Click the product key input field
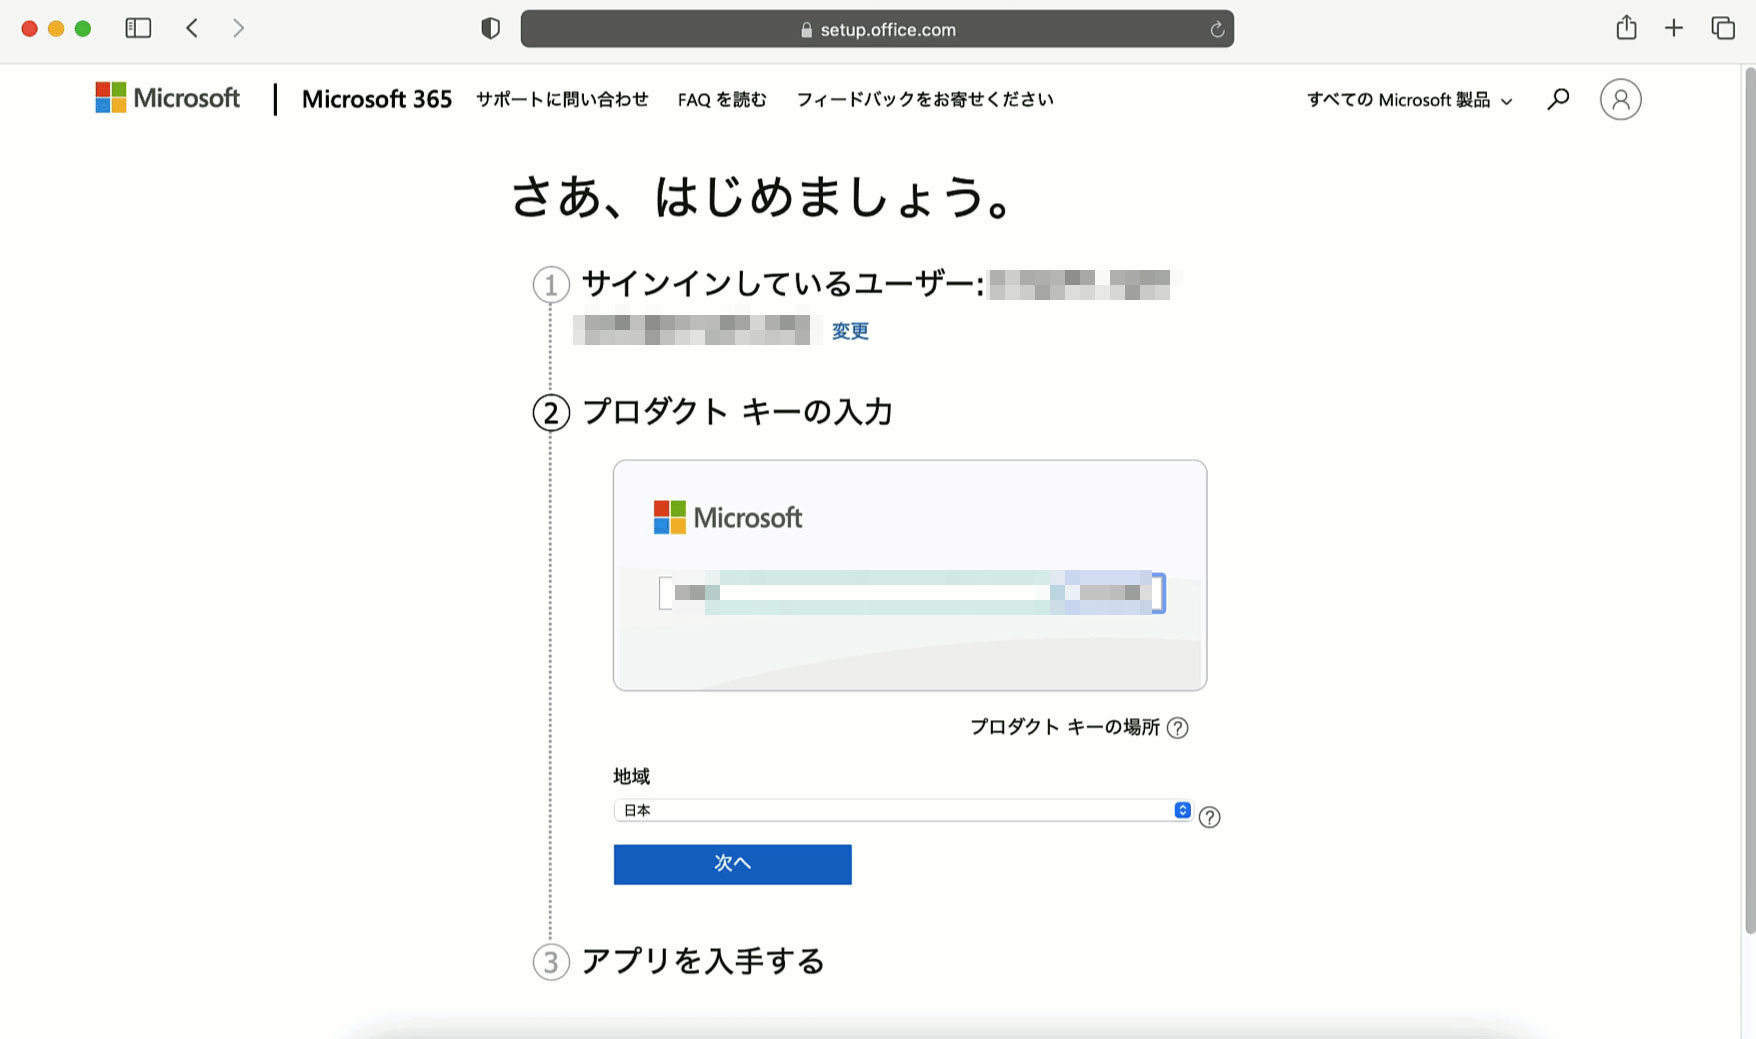 click(x=912, y=593)
